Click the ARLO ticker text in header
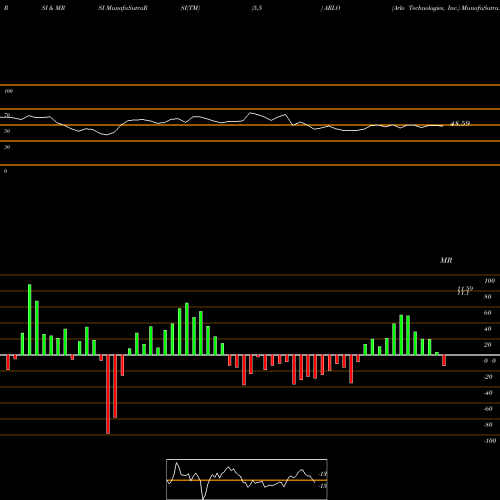This screenshot has width=500, height=500. pos(331,8)
